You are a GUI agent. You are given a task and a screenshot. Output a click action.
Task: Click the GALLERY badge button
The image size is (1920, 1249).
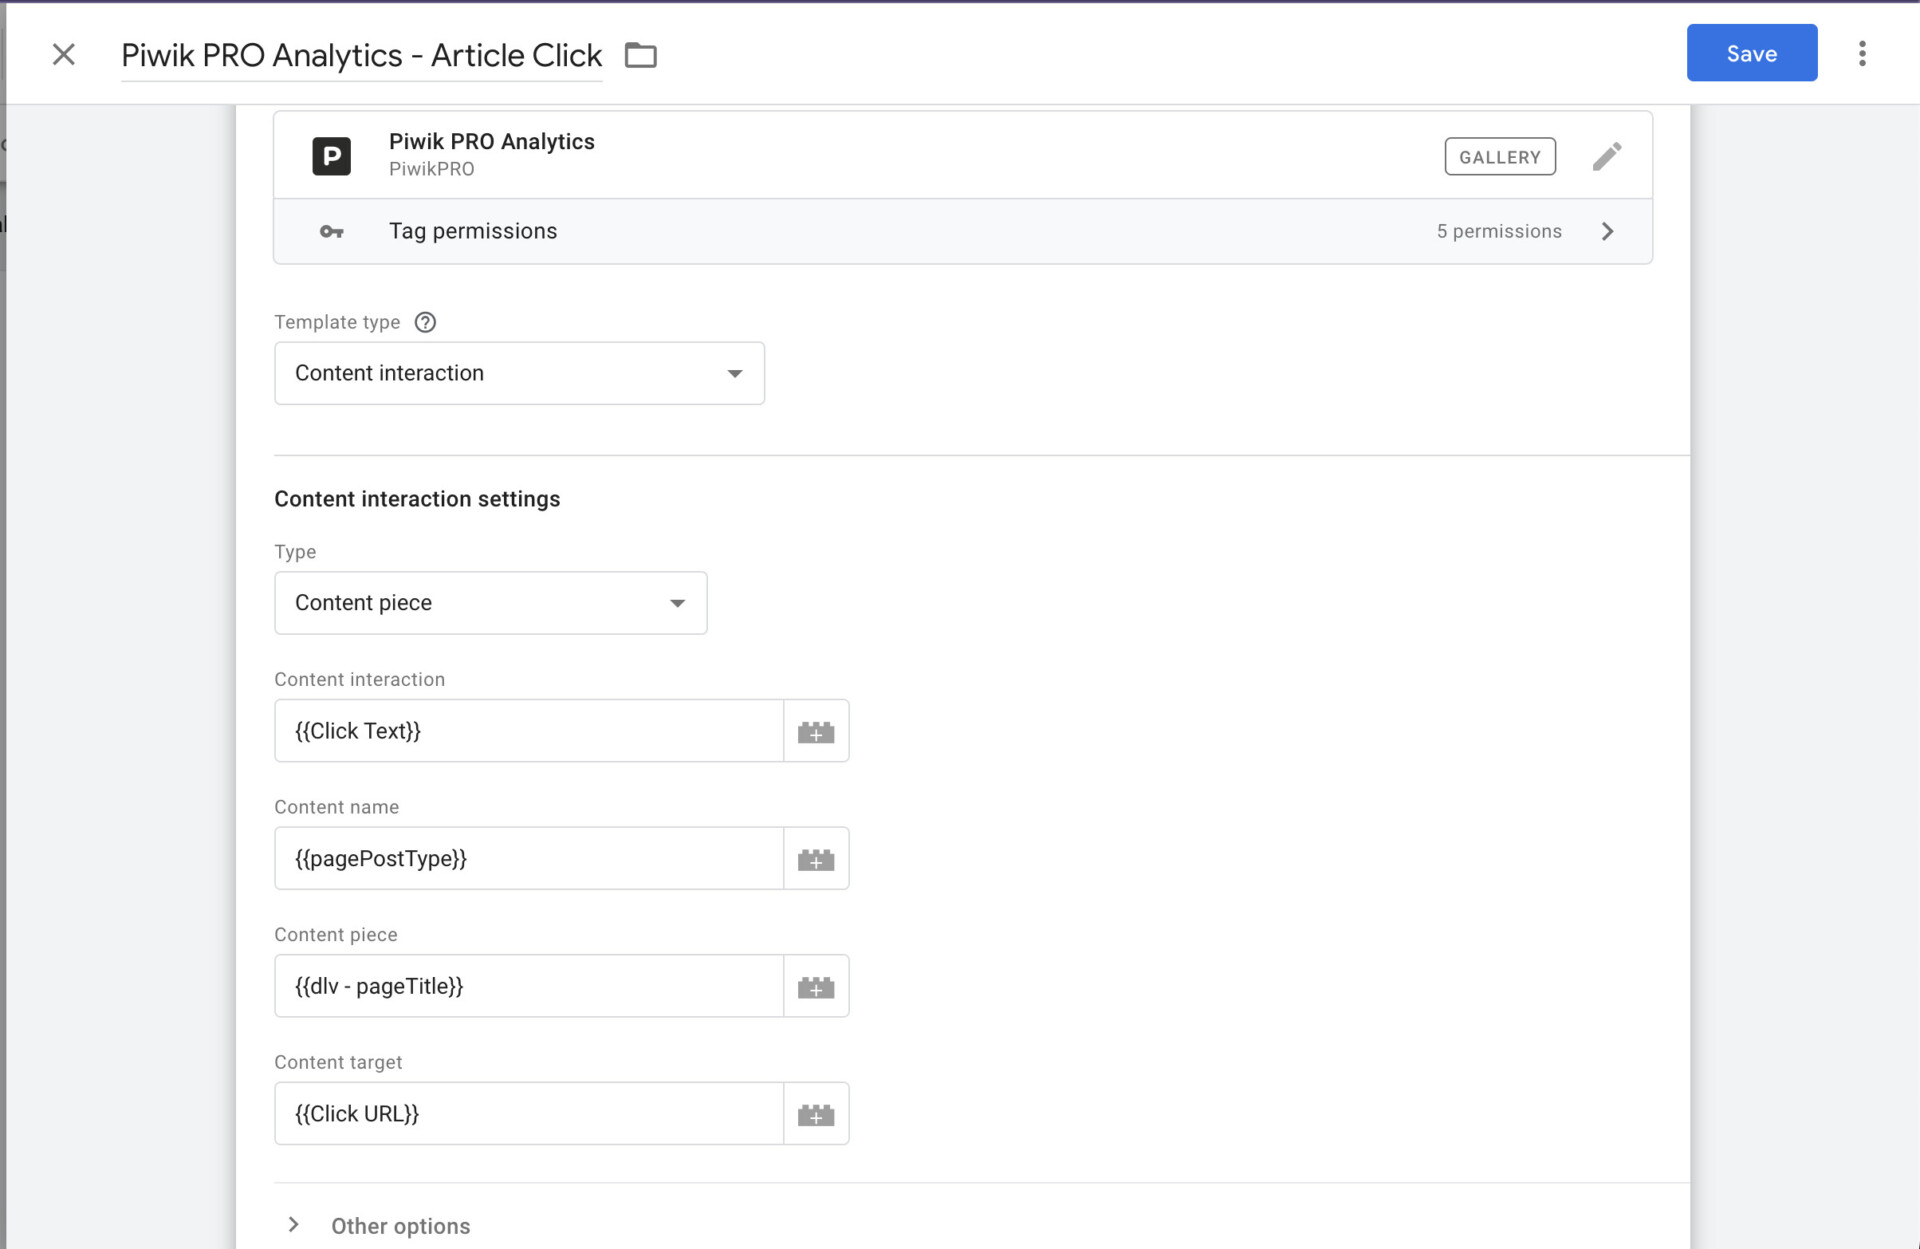(x=1499, y=157)
